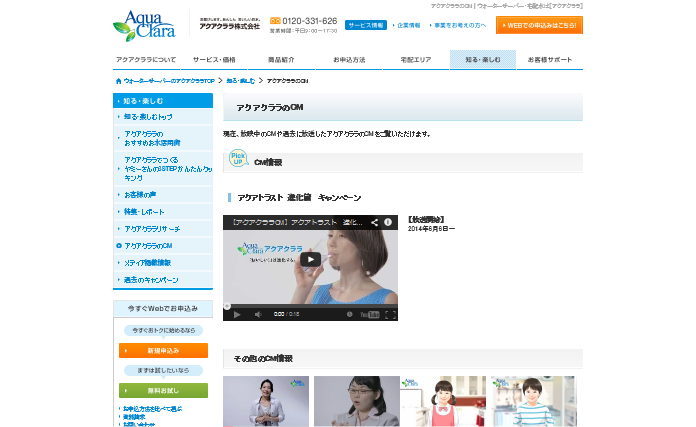Viewport: 696px width, 427px height.
Task: Open ヤミーさんの3STEP cooking sidebar link
Action: (x=163, y=169)
